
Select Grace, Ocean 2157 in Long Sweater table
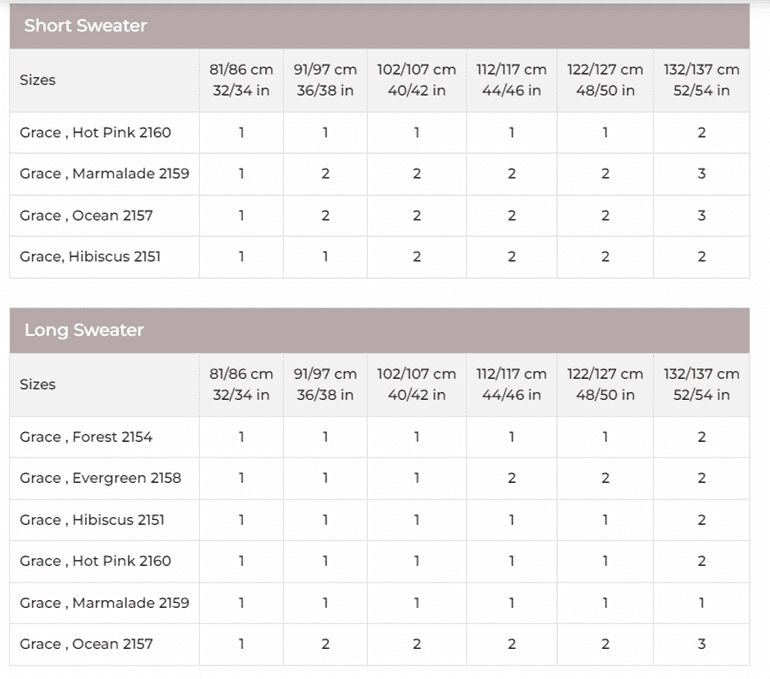(86, 644)
